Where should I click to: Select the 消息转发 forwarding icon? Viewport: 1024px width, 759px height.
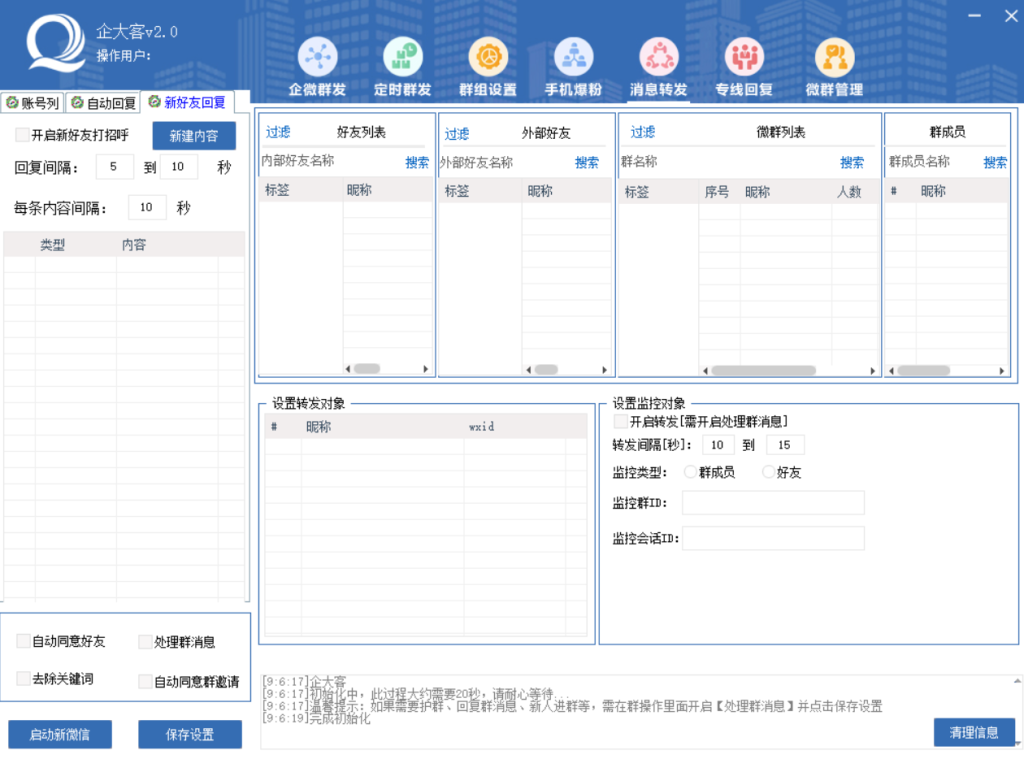point(658,58)
